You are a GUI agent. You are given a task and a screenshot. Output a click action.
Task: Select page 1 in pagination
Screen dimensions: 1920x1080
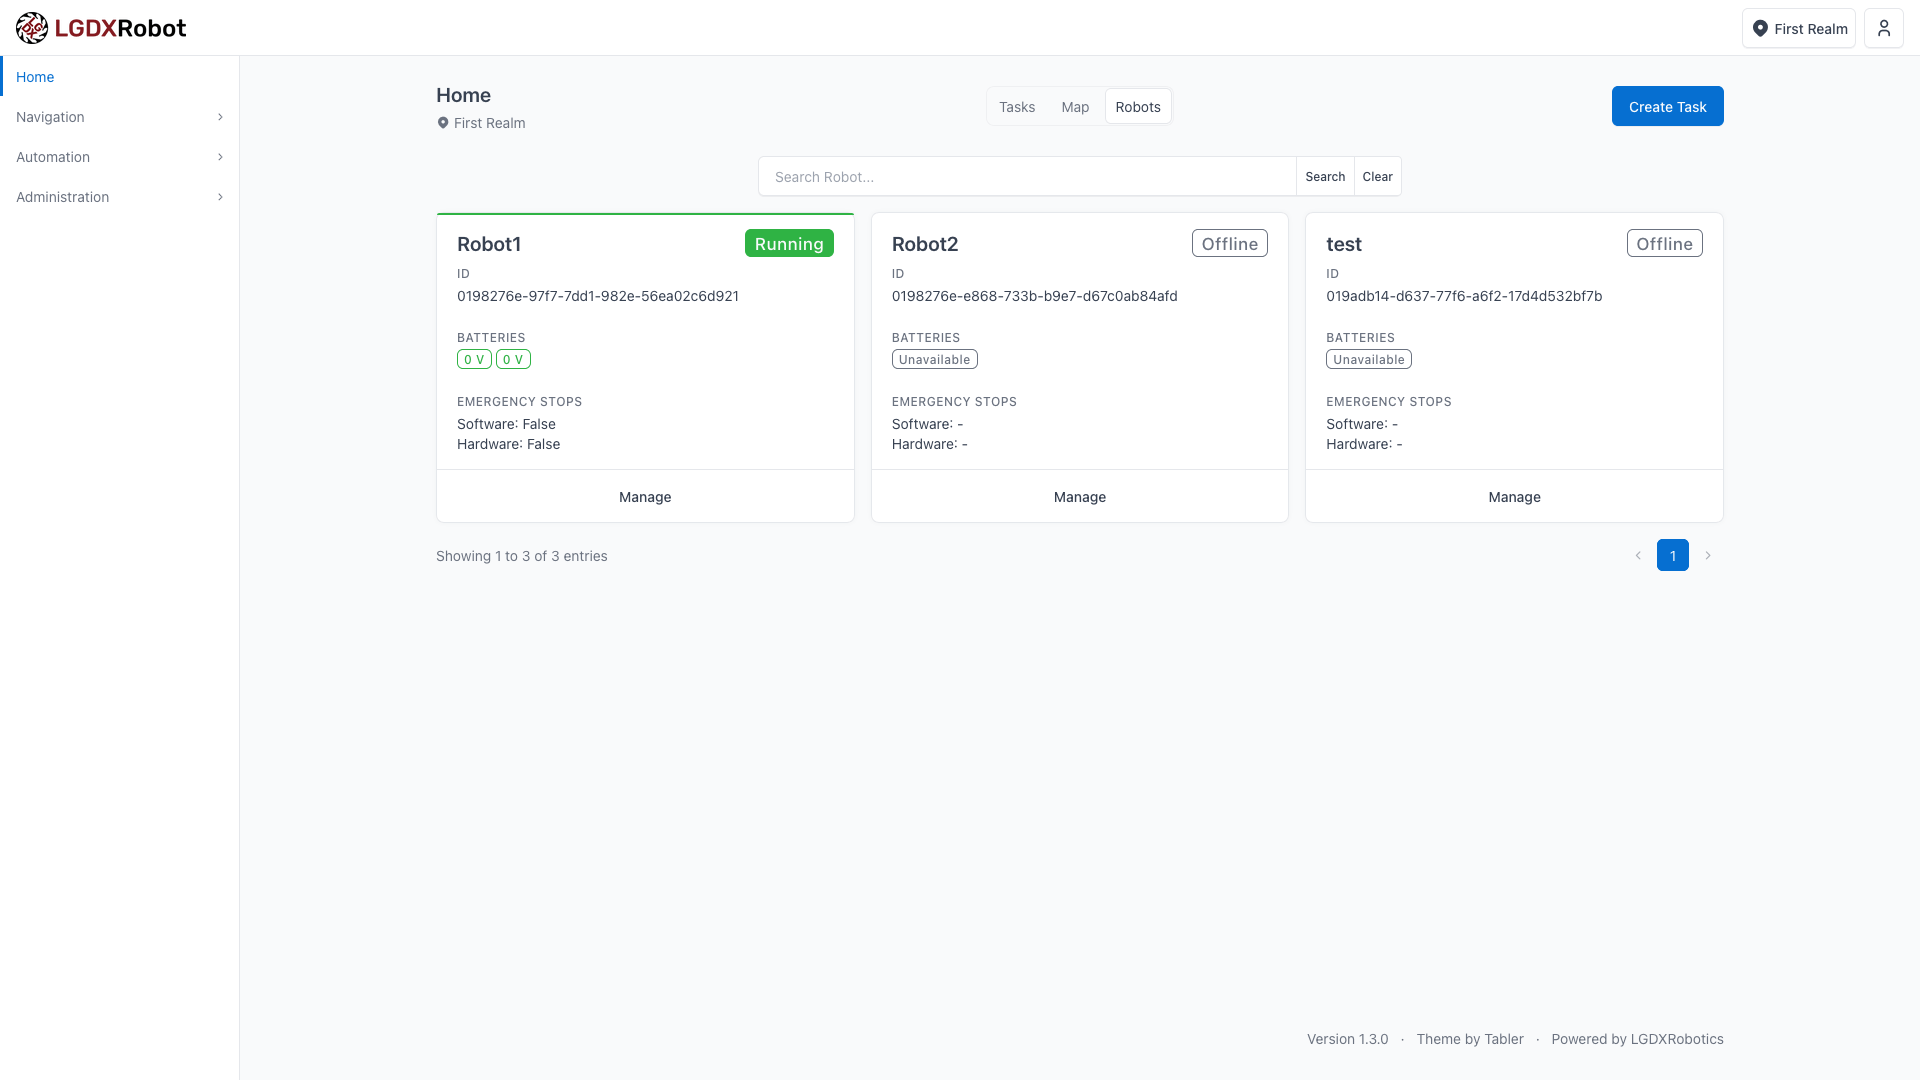pyautogui.click(x=1672, y=555)
